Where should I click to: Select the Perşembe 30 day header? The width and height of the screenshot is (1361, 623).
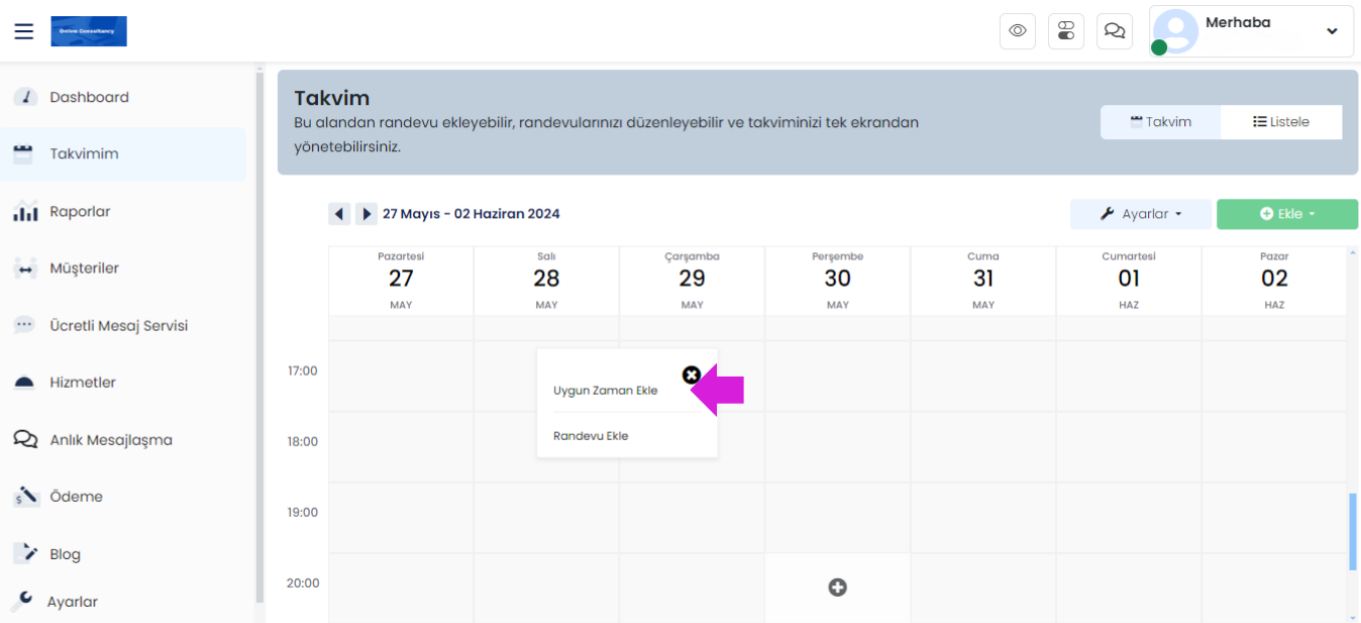pos(838,281)
